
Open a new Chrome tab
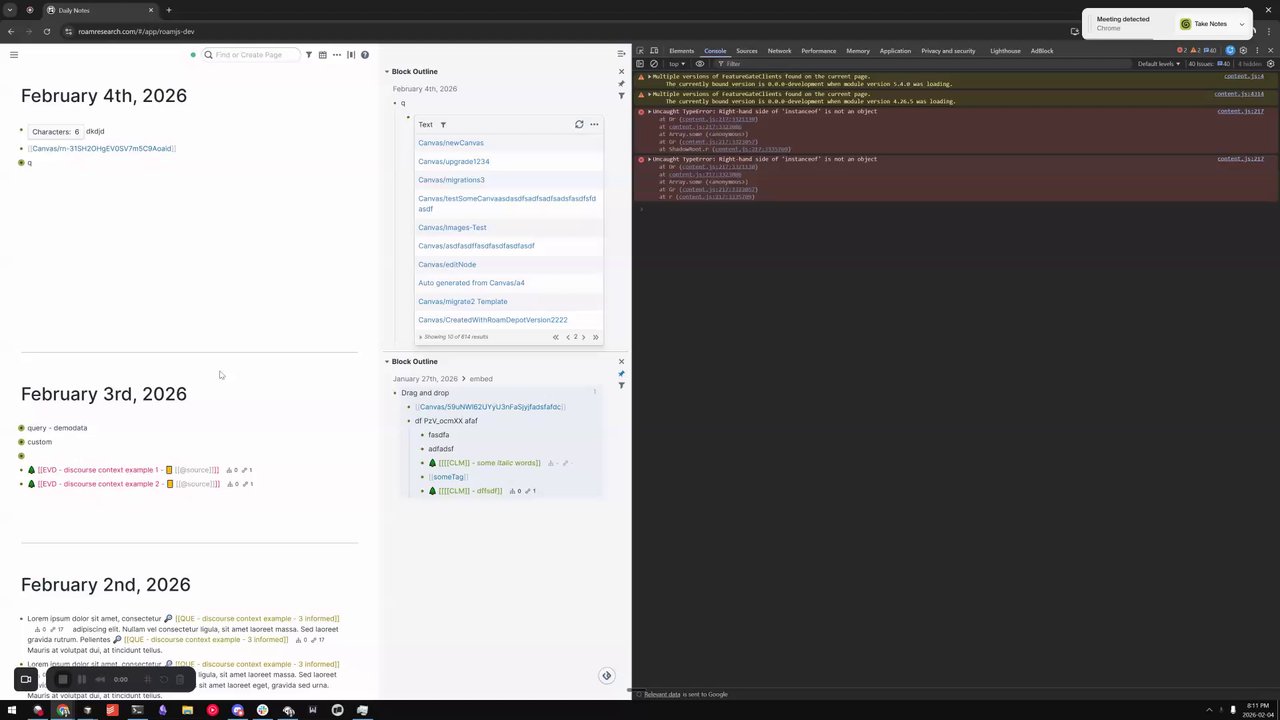pyautogui.click(x=168, y=10)
